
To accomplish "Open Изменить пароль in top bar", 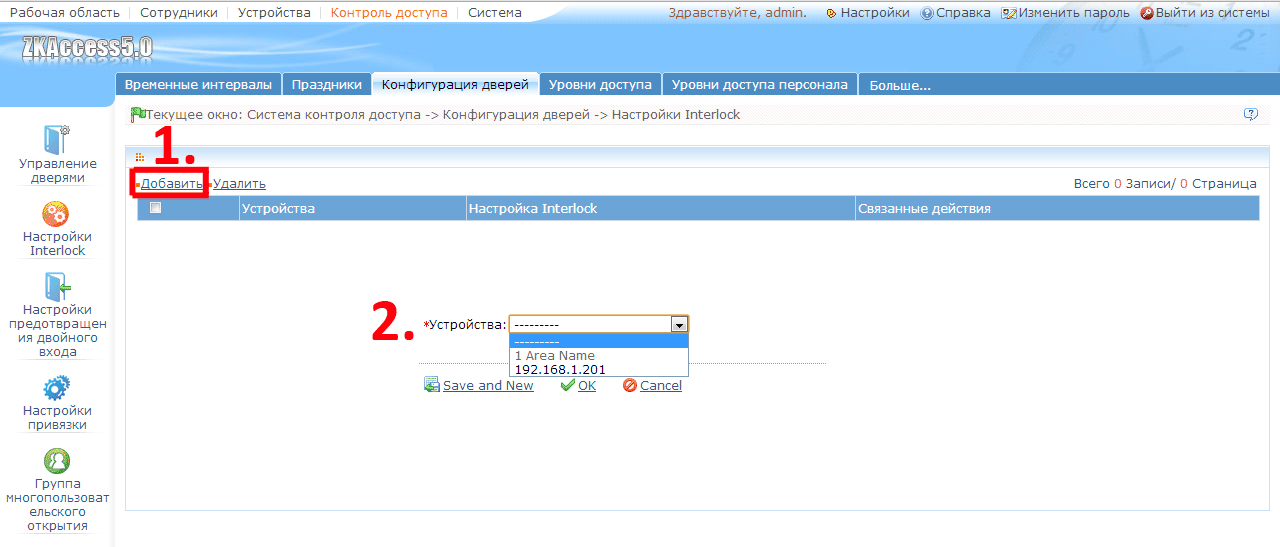I will [1066, 13].
